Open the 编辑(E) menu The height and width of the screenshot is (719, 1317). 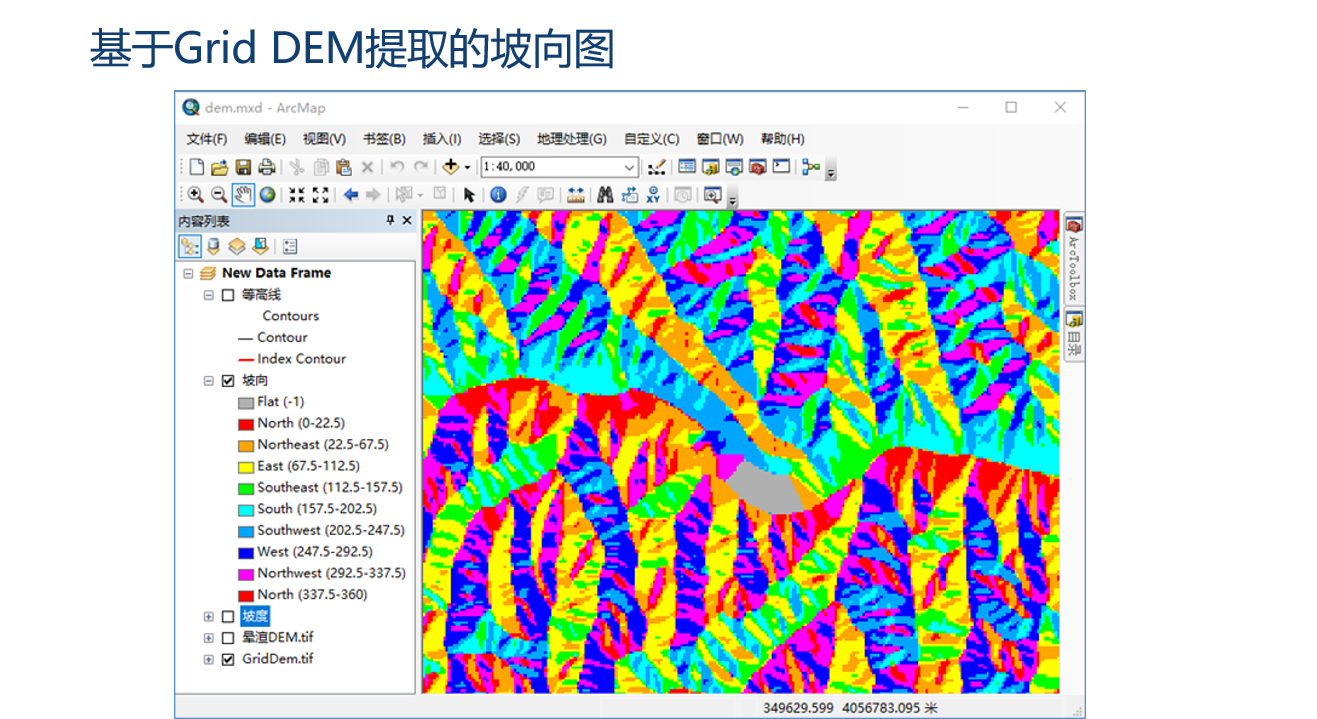(x=265, y=139)
